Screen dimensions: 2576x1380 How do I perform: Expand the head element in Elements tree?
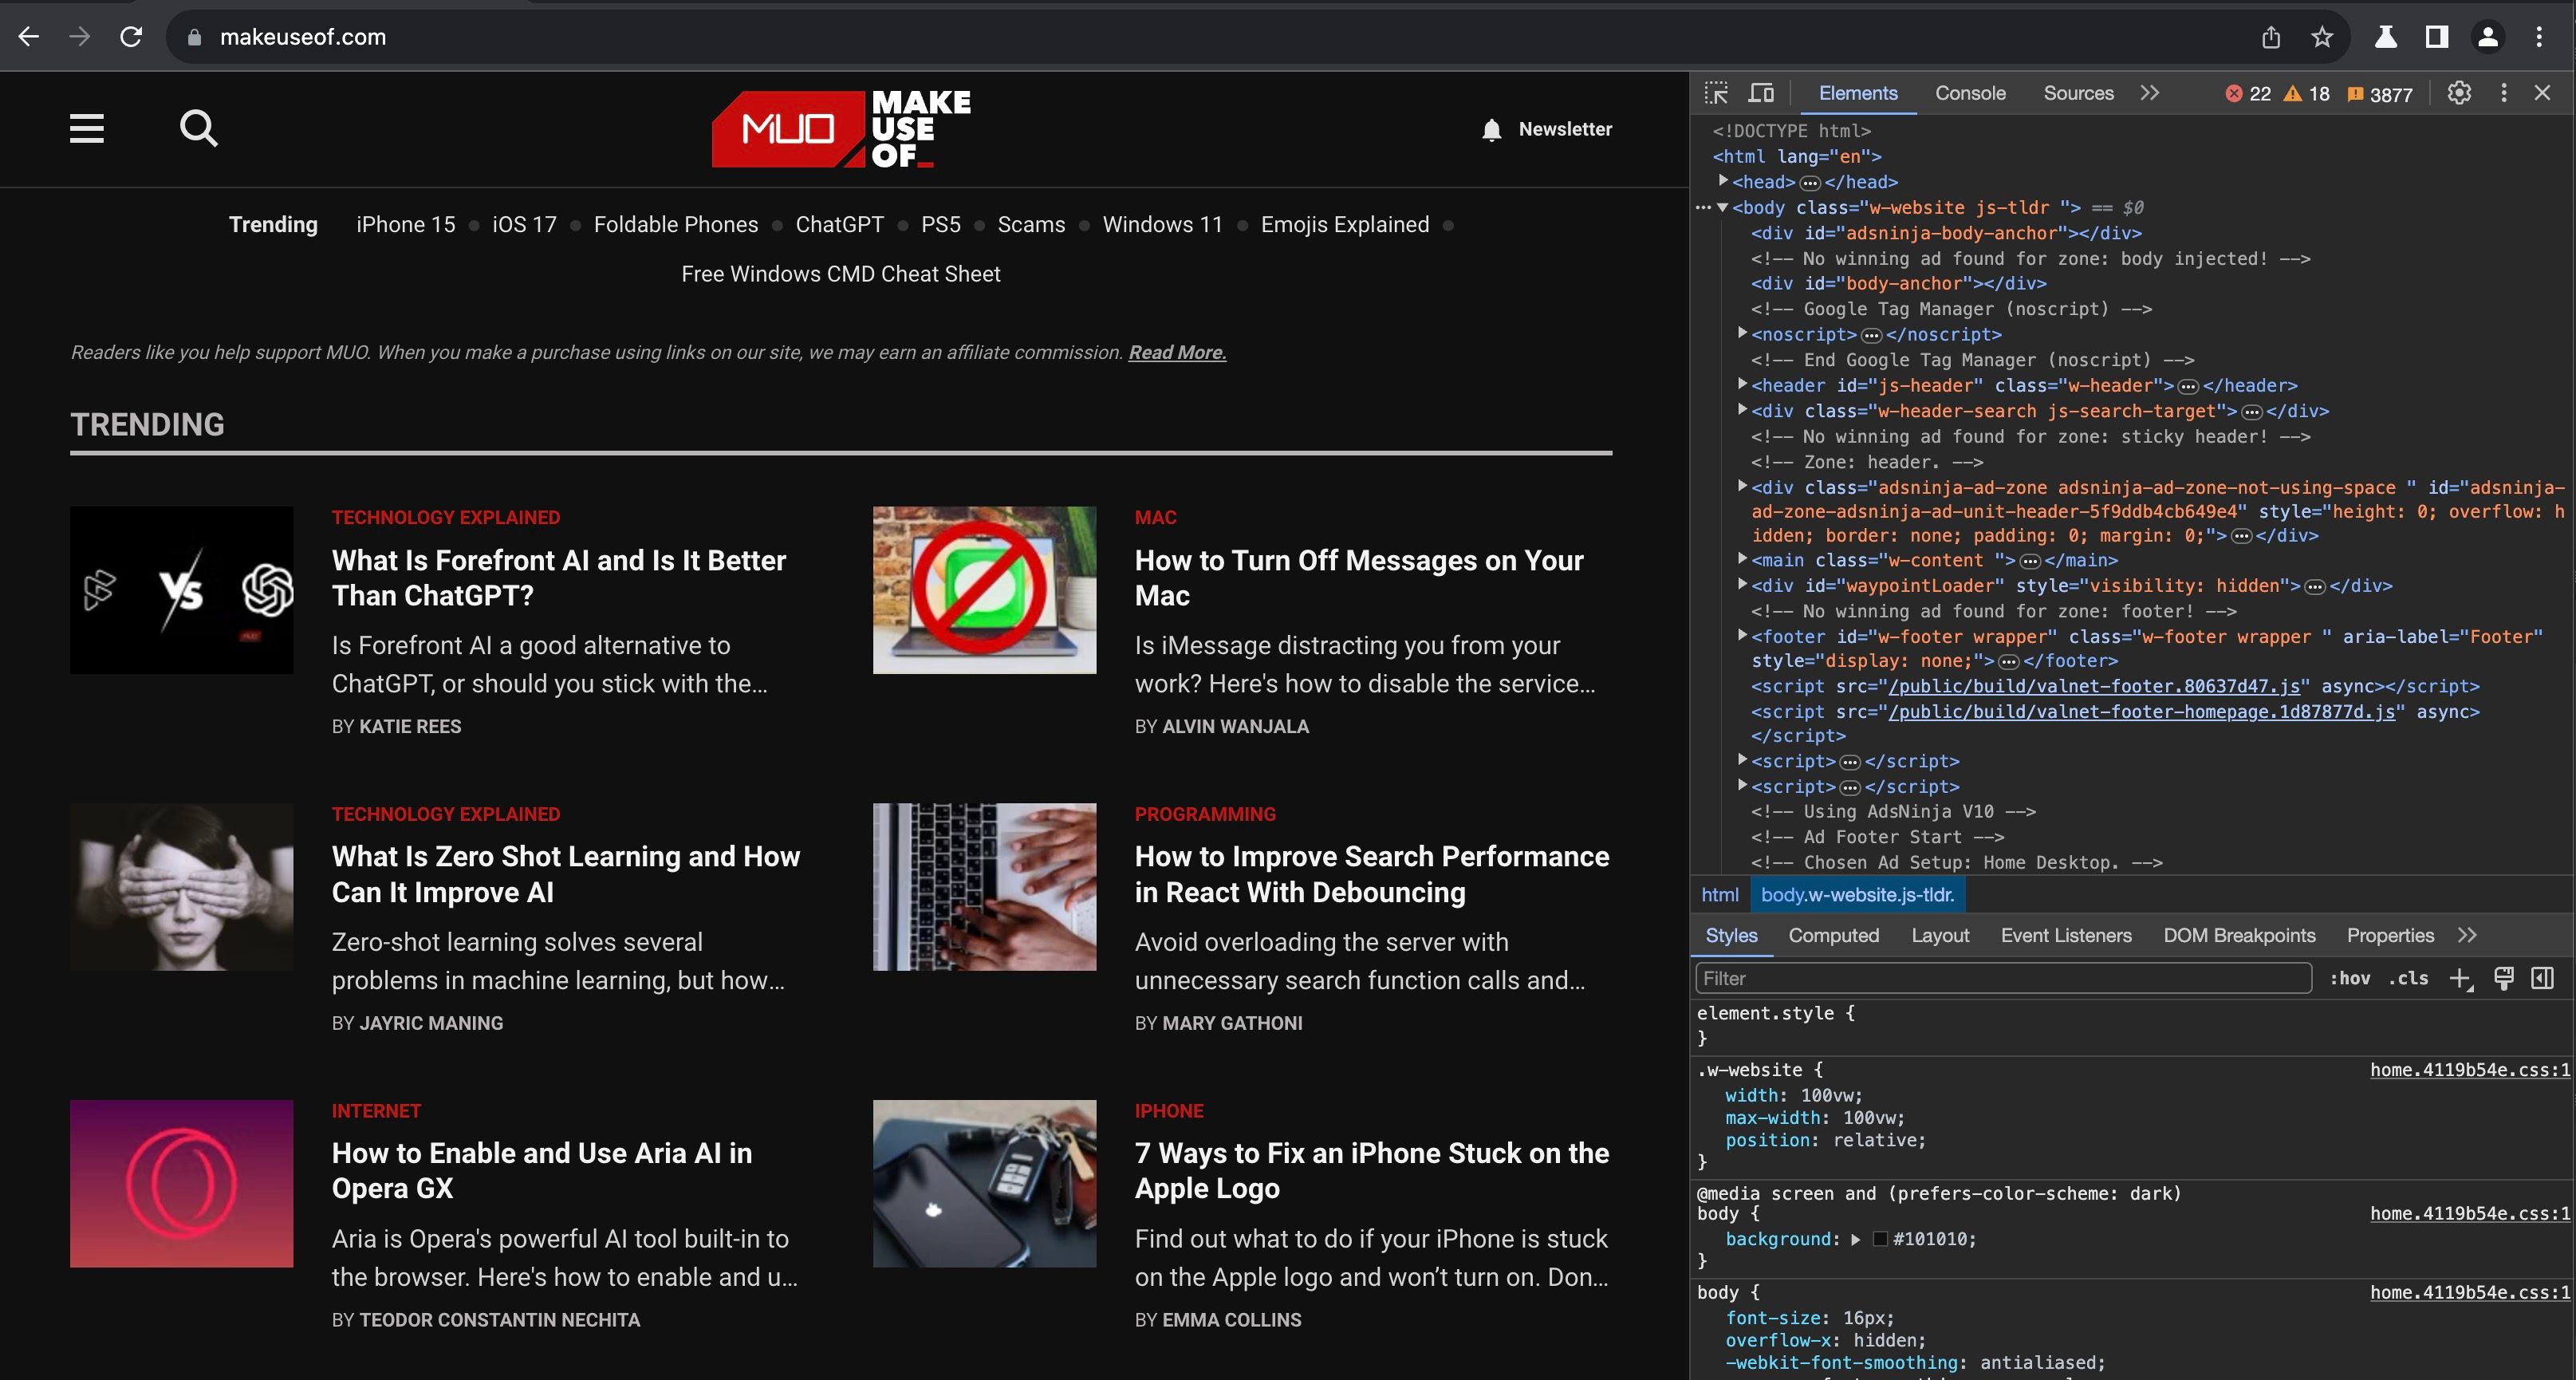(1723, 182)
